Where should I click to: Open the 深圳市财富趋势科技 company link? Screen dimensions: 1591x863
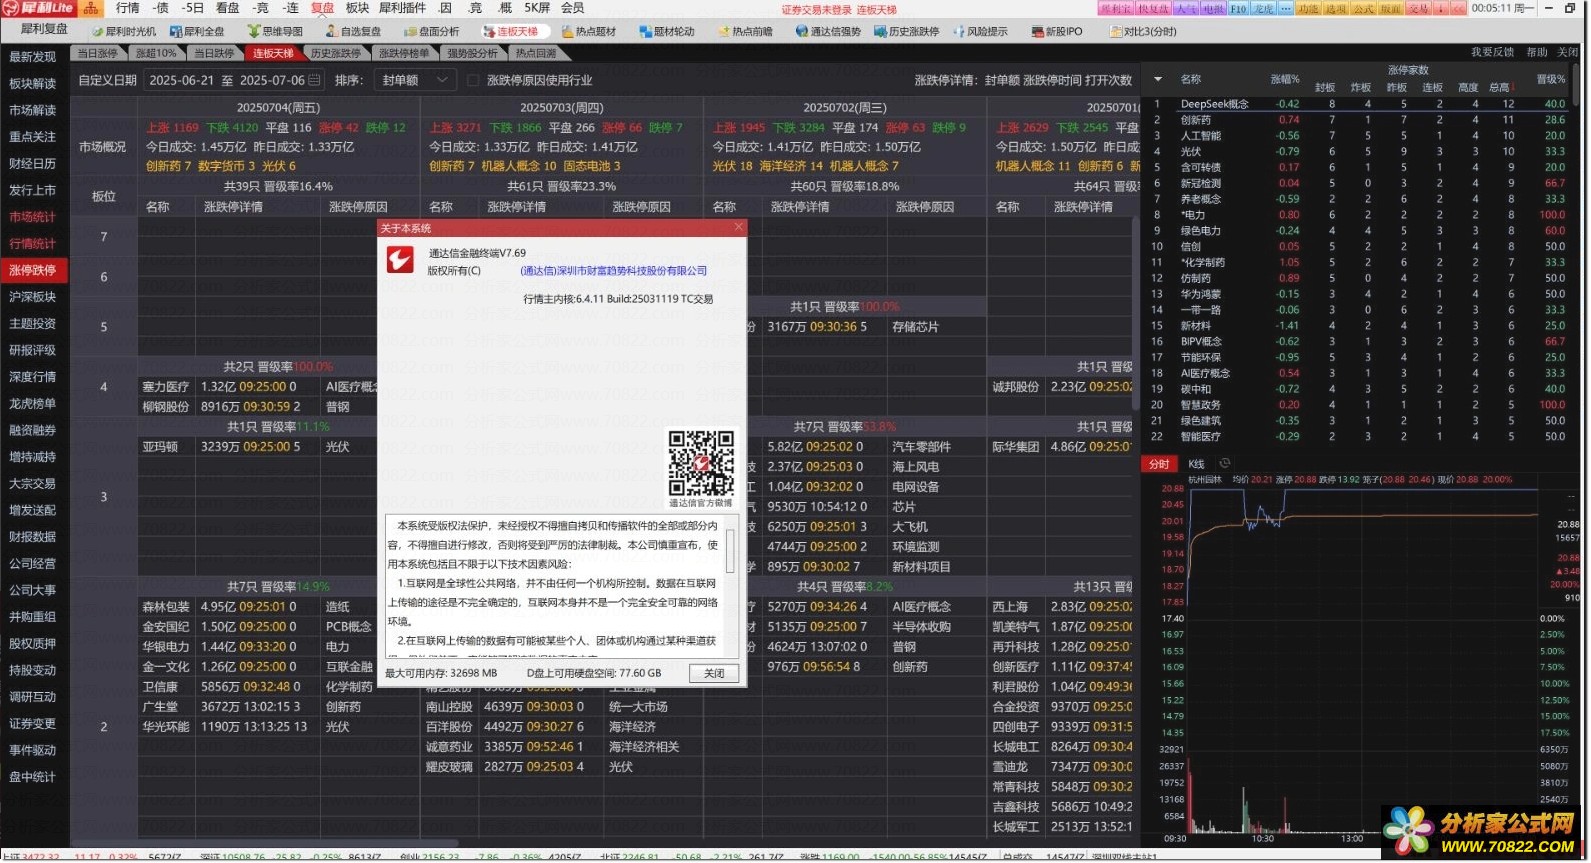point(613,271)
